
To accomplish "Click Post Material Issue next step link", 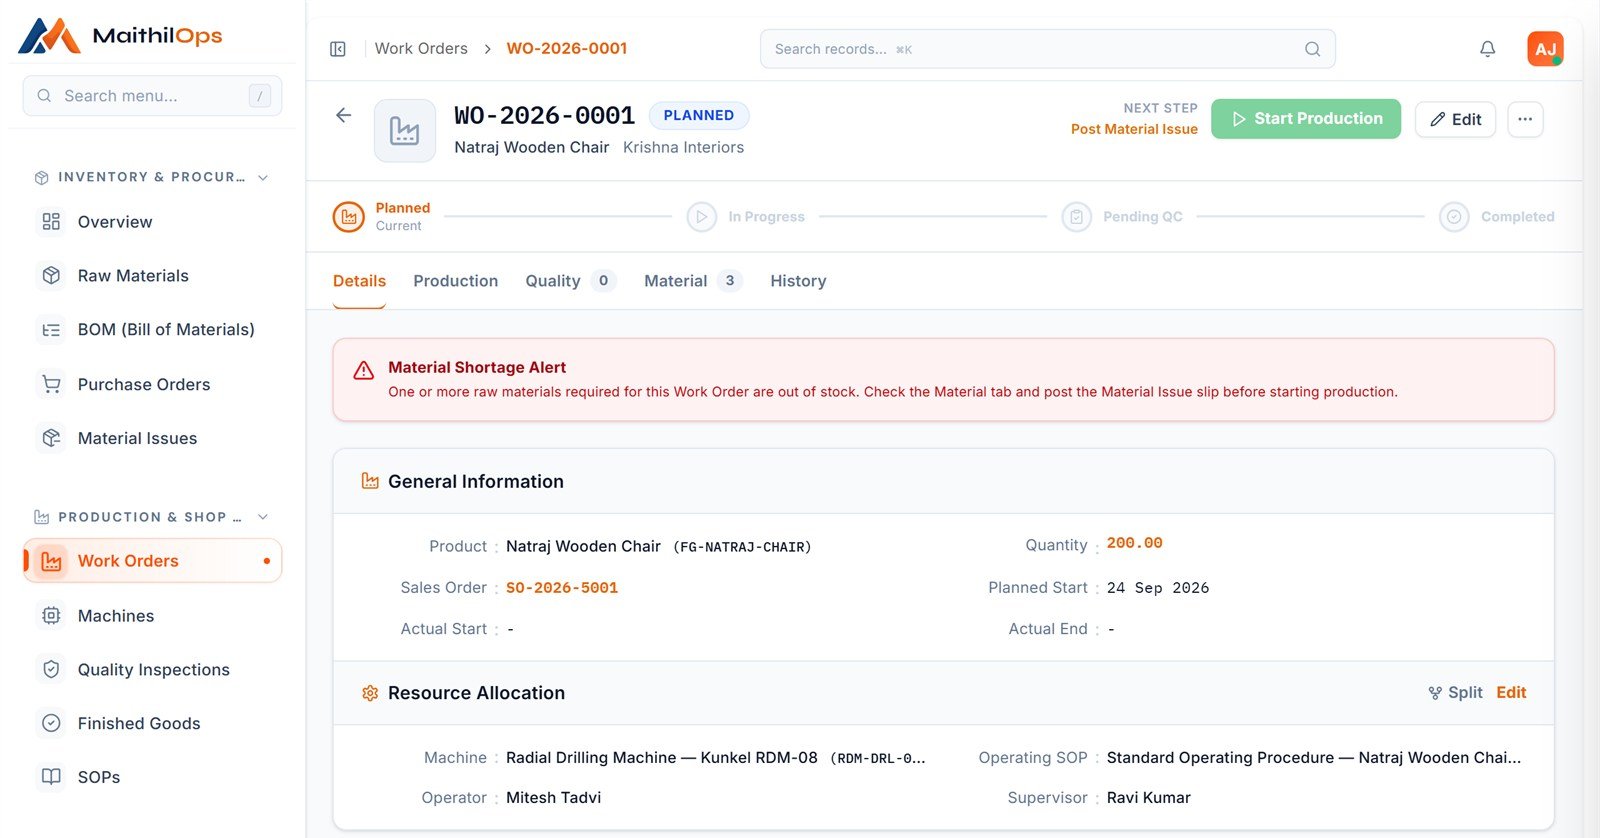I will click(x=1134, y=129).
